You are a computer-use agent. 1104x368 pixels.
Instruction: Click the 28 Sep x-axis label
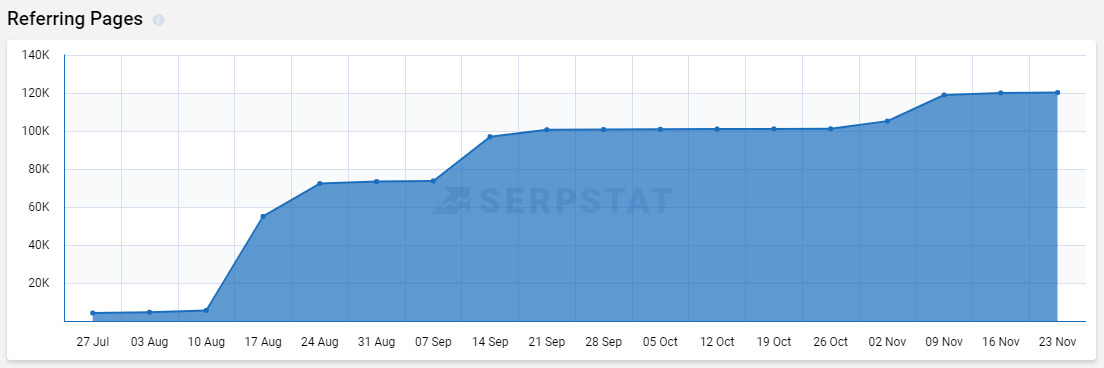(603, 342)
